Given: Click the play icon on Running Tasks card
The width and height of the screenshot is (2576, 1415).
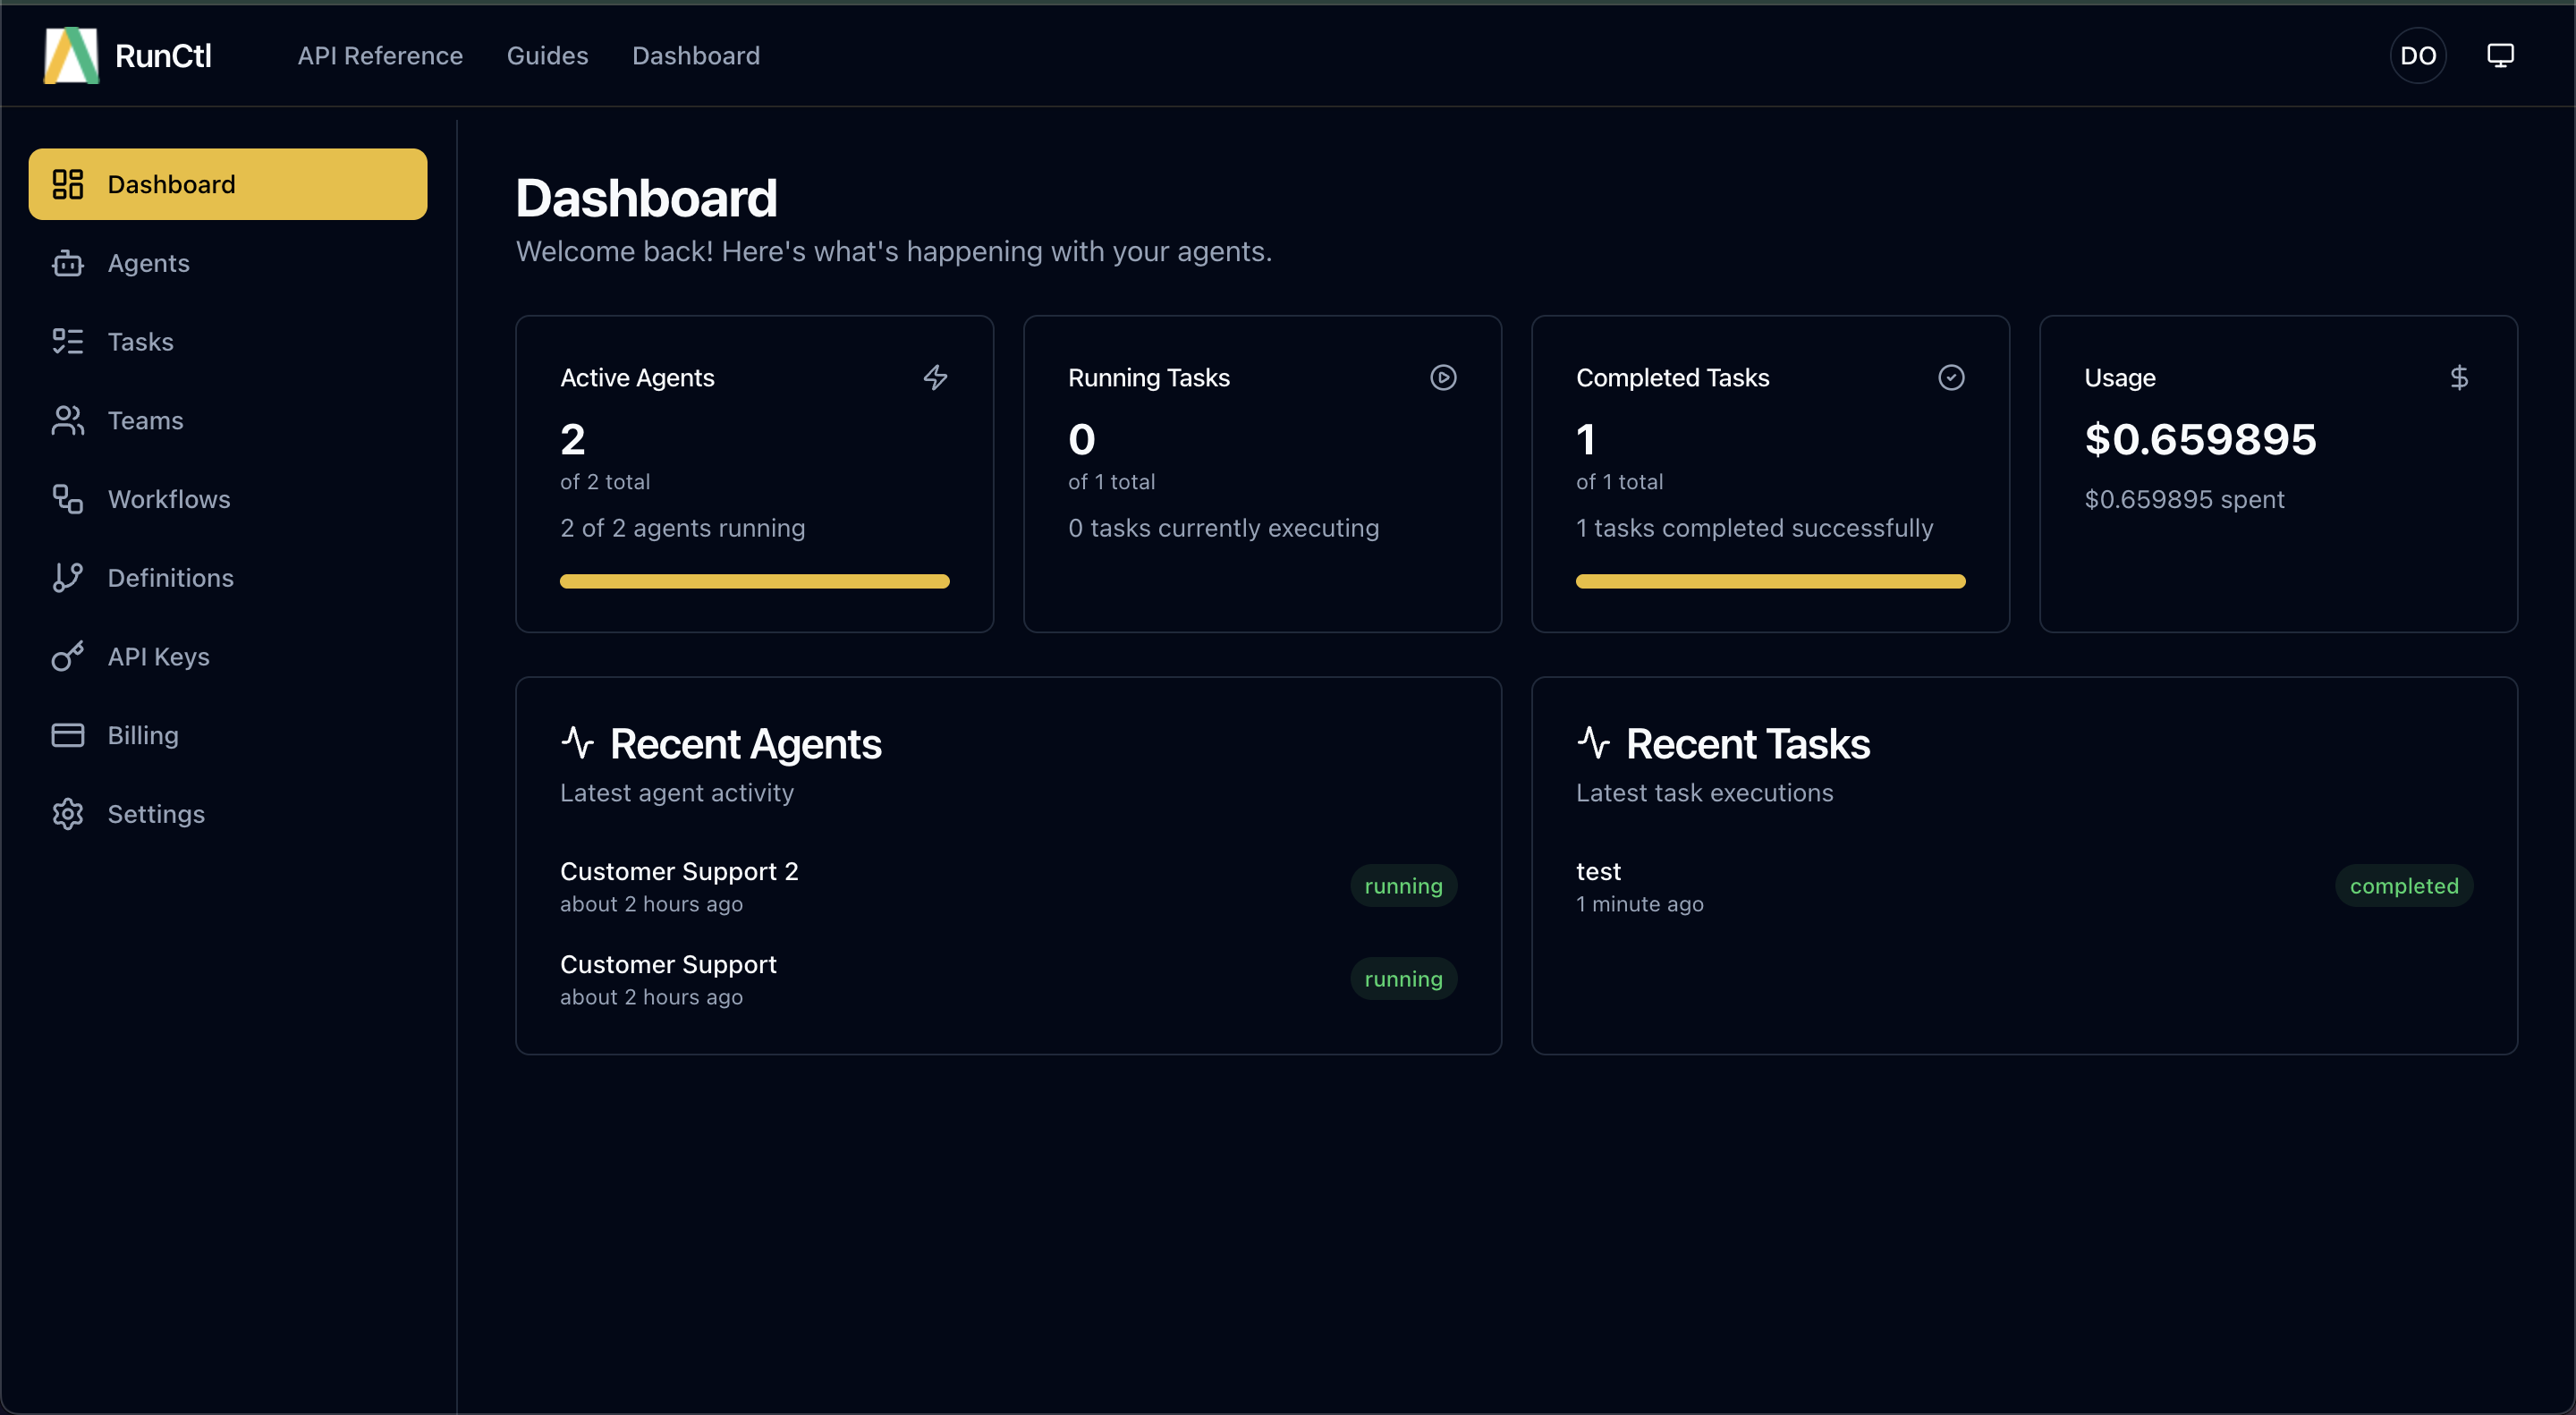Looking at the screenshot, I should (x=1443, y=378).
